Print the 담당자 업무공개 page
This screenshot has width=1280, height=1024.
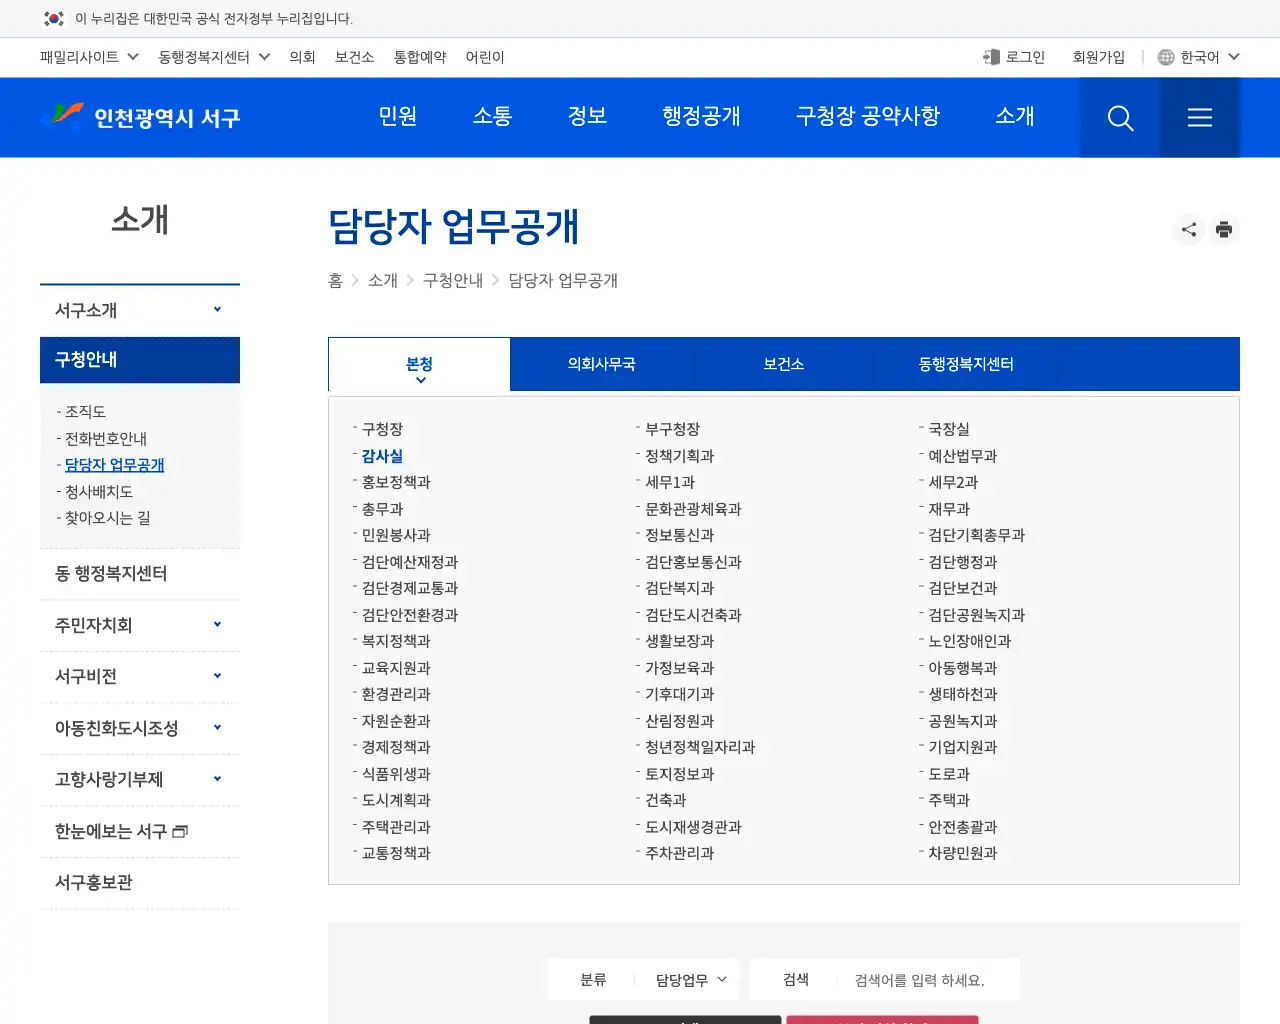click(1224, 229)
